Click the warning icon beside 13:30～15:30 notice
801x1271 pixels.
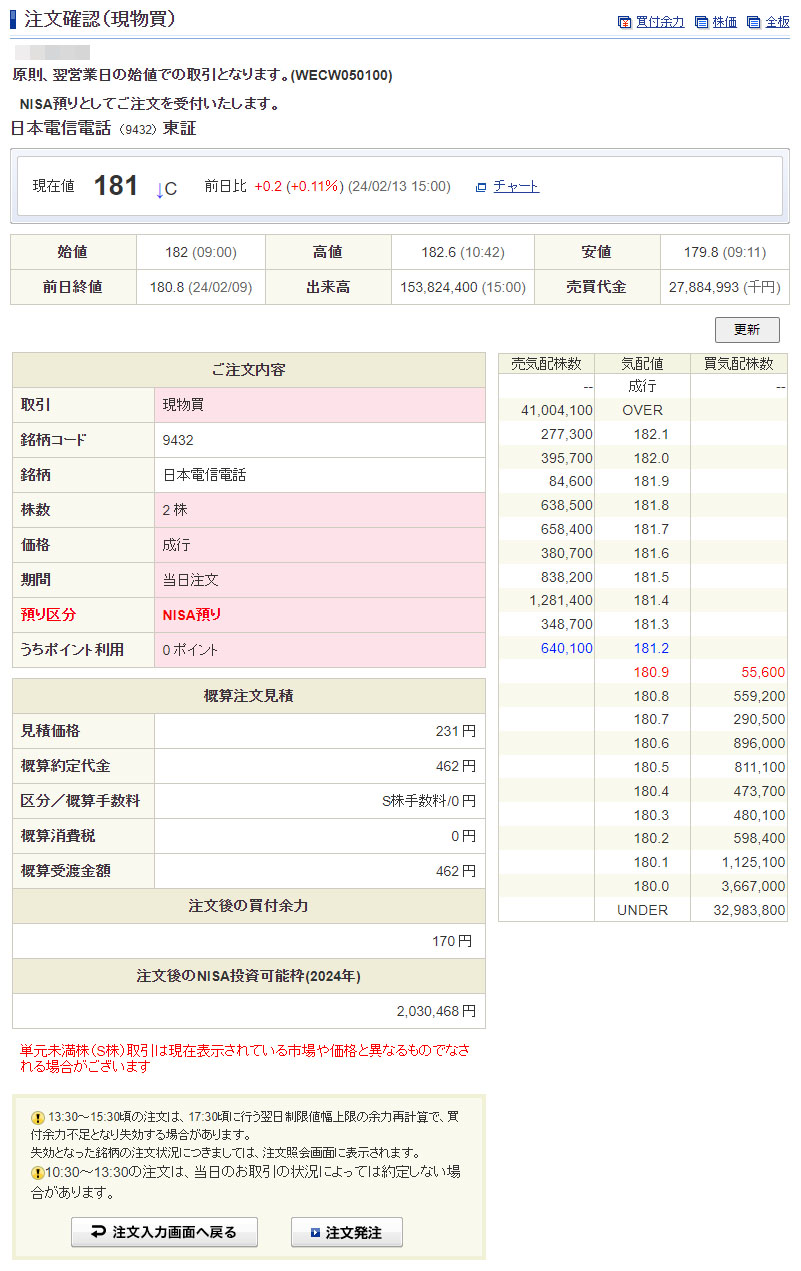coord(38,1117)
